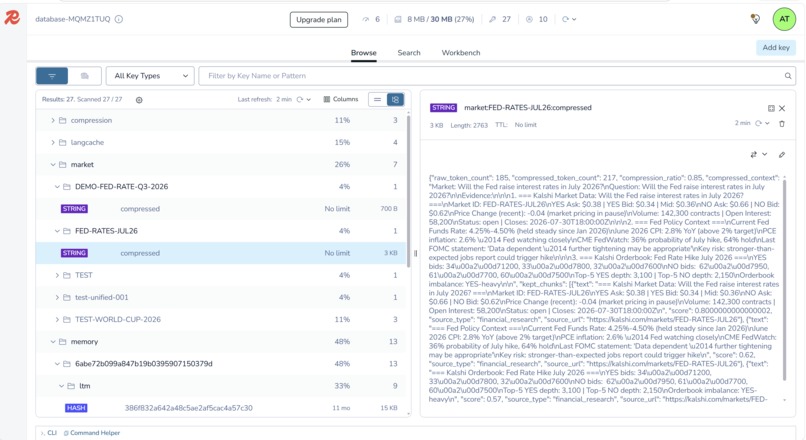This screenshot has width=806, height=440.
Task: Click the key list vertical scrollbar
Action: point(409,190)
